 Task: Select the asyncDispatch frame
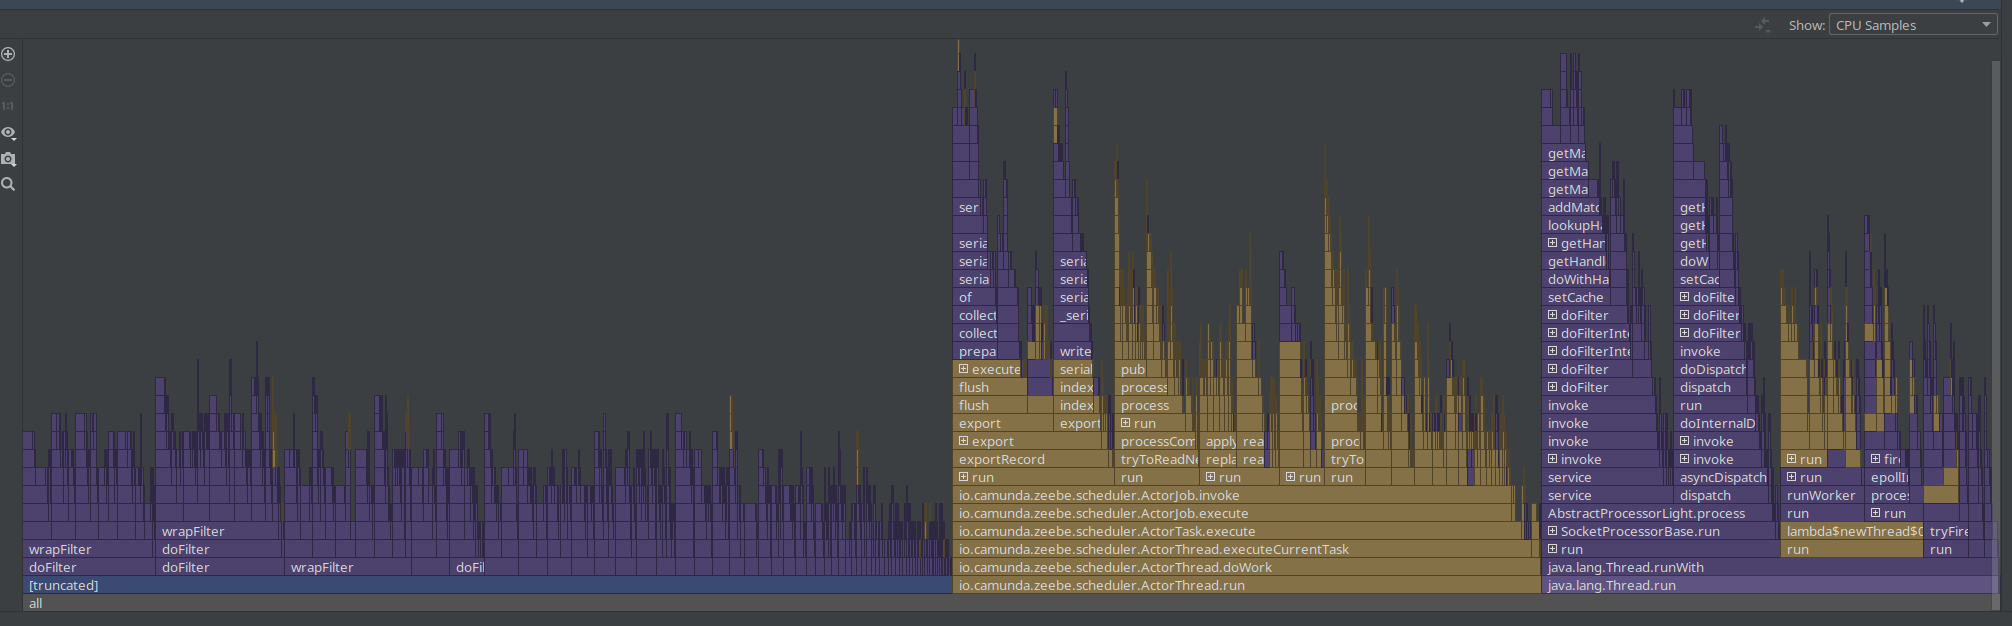pos(1722,477)
